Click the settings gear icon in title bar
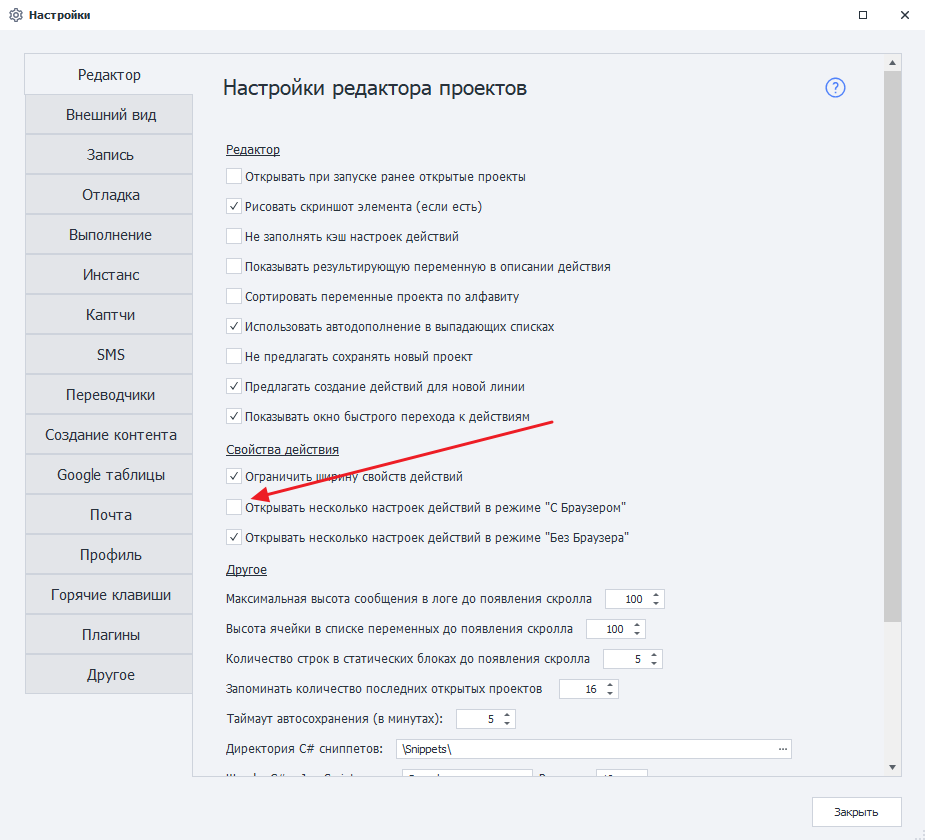The width and height of the screenshot is (925, 840). tap(16, 15)
